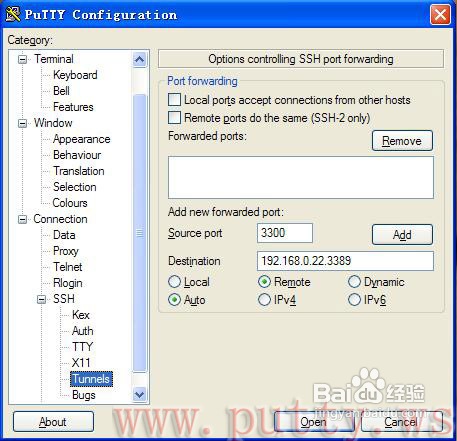
Task: Collapse the Terminal tree node
Action: point(22,59)
